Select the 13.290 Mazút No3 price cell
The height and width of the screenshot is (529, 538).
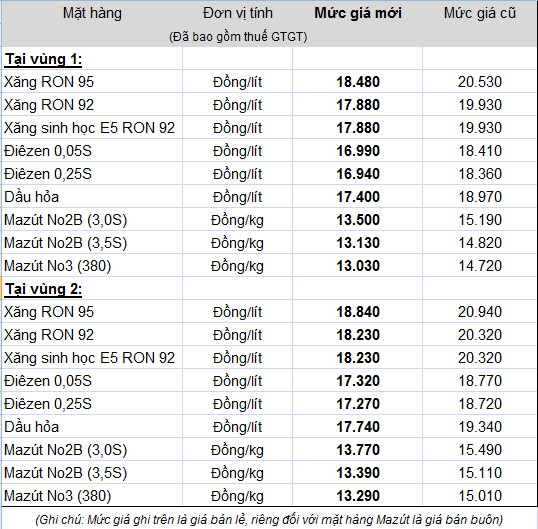pyautogui.click(x=358, y=496)
